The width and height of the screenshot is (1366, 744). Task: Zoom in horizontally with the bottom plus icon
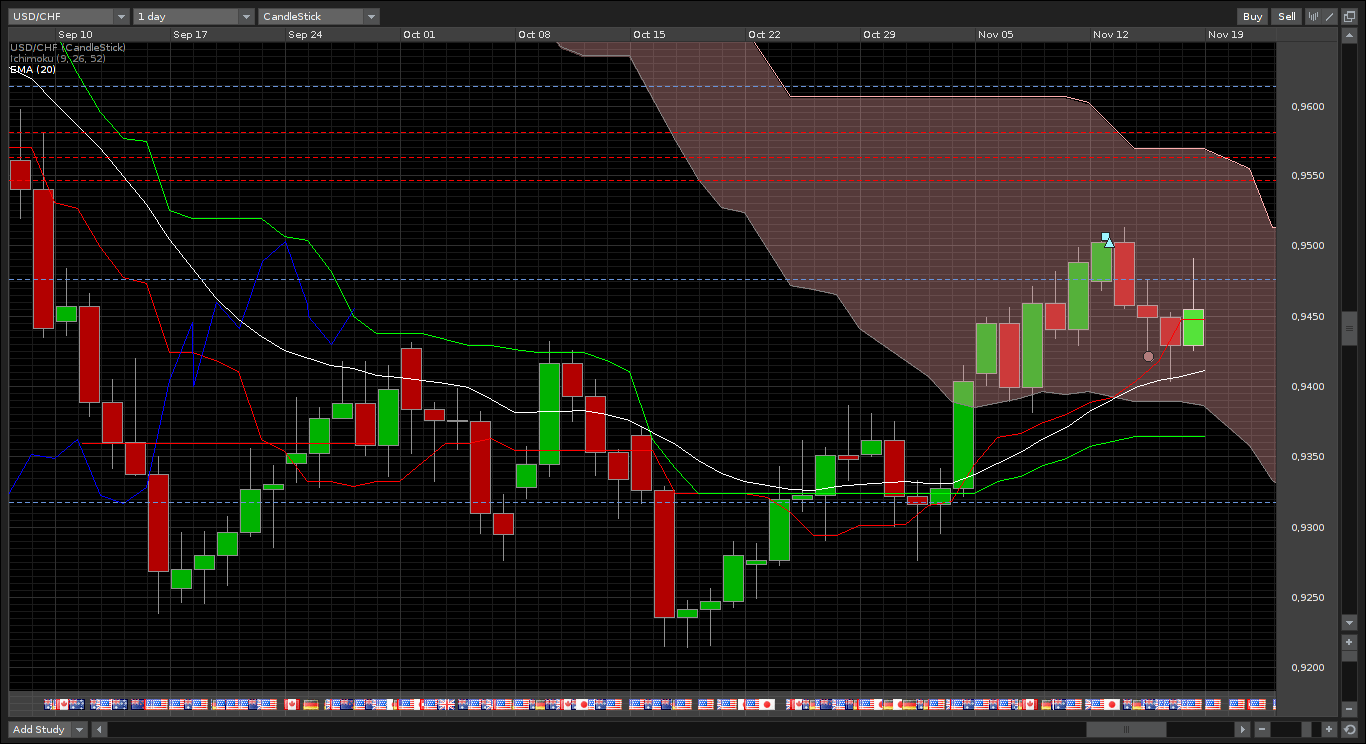tap(1329, 729)
